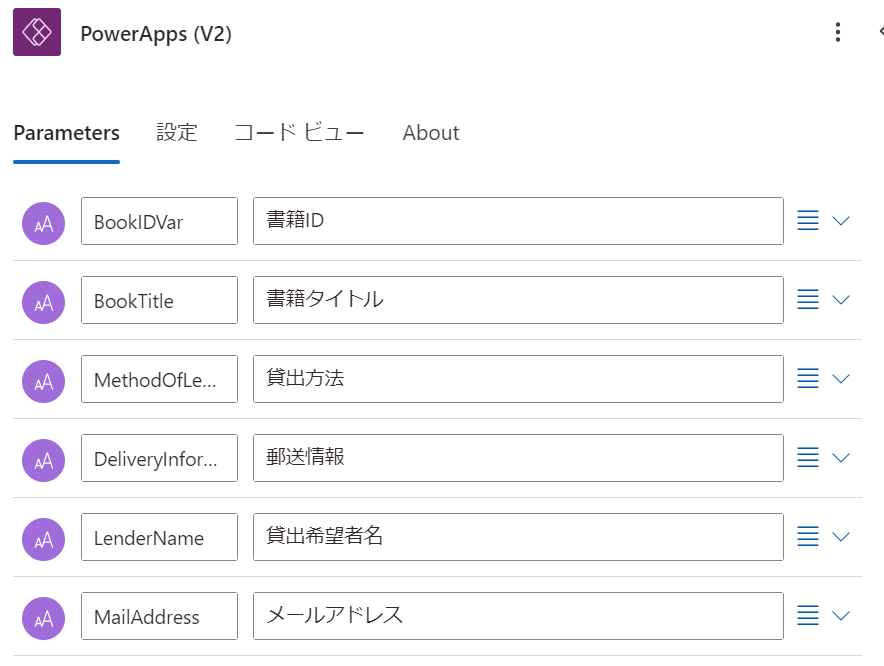This screenshot has width=884, height=666.
Task: Expand the chevron for BookIDVar row
Action: click(841, 220)
